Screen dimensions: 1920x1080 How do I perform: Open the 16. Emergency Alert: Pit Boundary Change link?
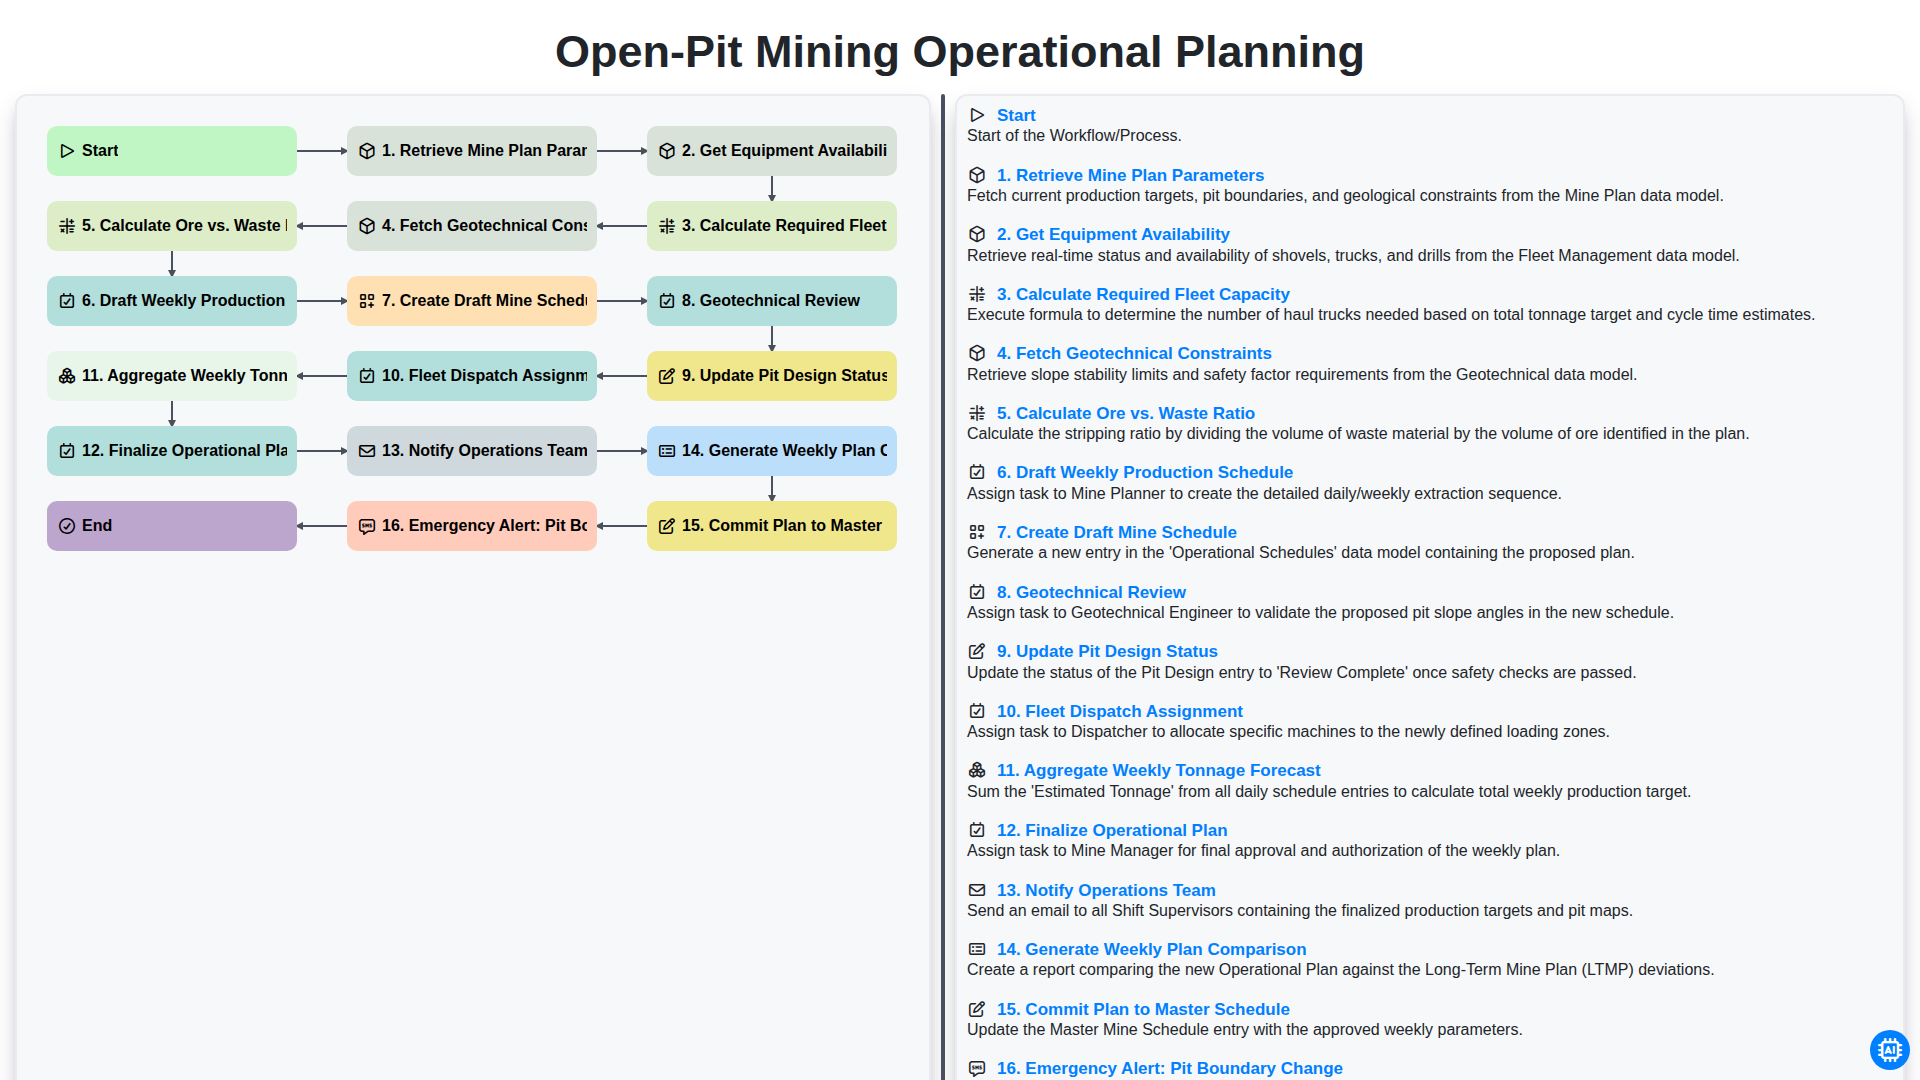(1169, 1068)
